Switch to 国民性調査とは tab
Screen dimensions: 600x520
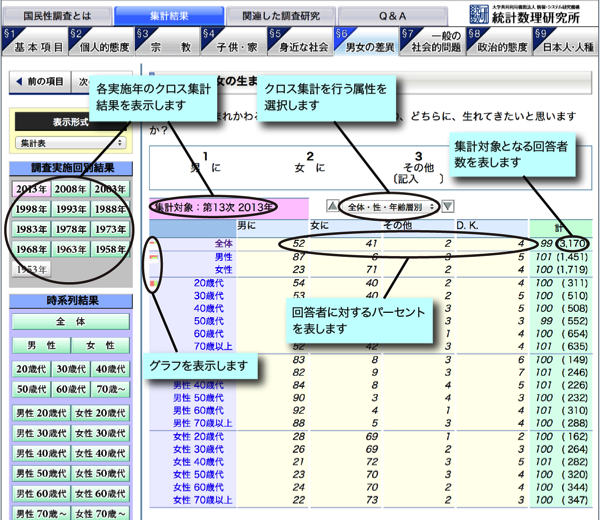(57, 16)
